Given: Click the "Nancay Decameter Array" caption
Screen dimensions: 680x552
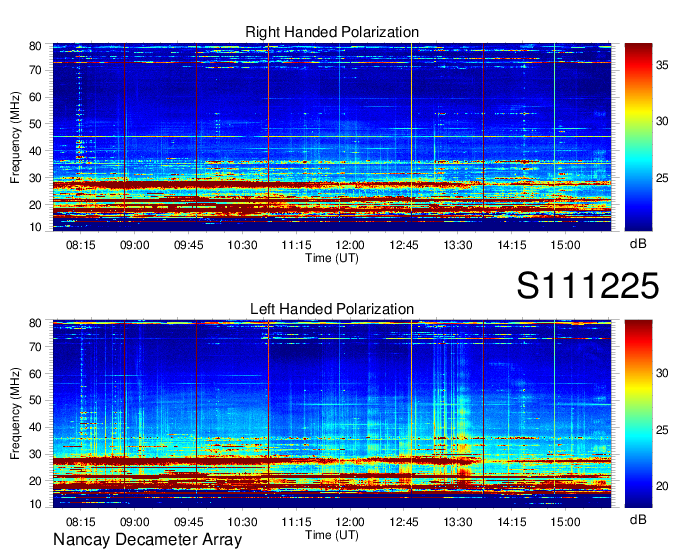Looking at the screenshot, I should coord(147,540).
